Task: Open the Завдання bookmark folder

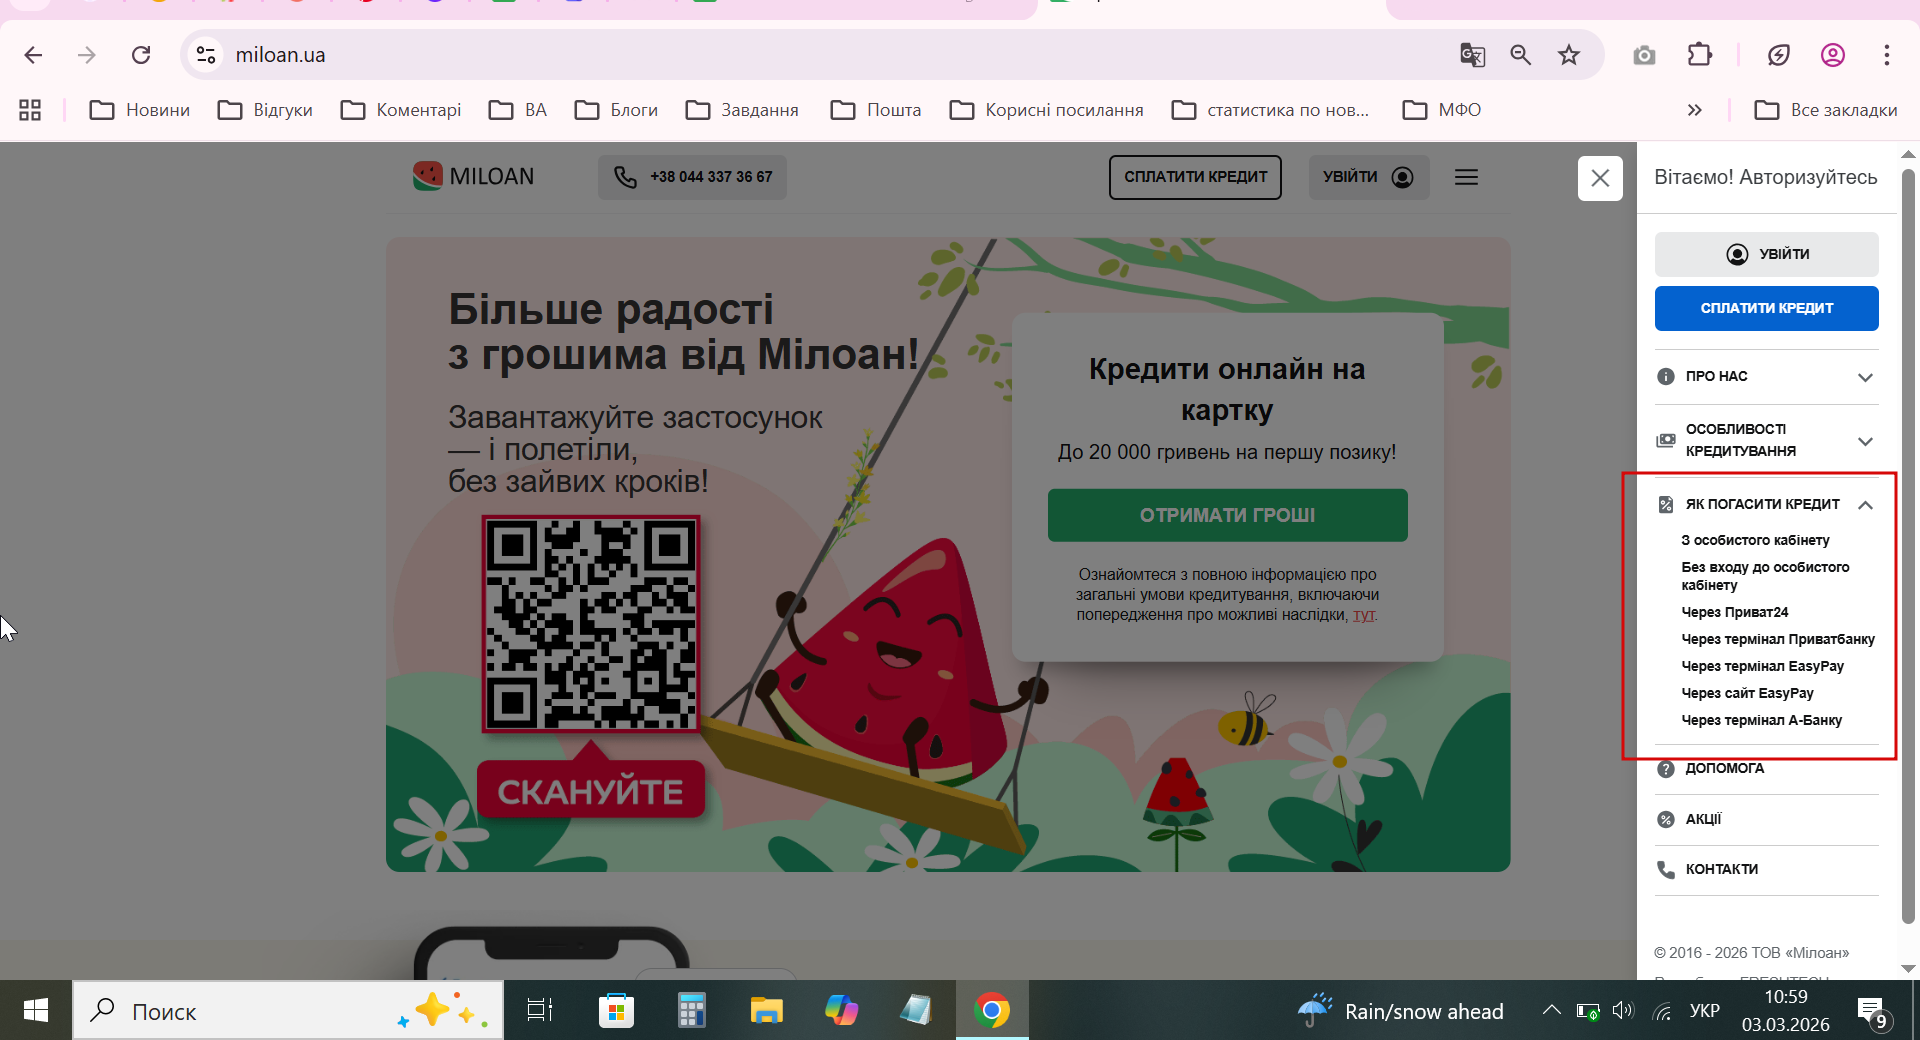Action: coord(742,110)
